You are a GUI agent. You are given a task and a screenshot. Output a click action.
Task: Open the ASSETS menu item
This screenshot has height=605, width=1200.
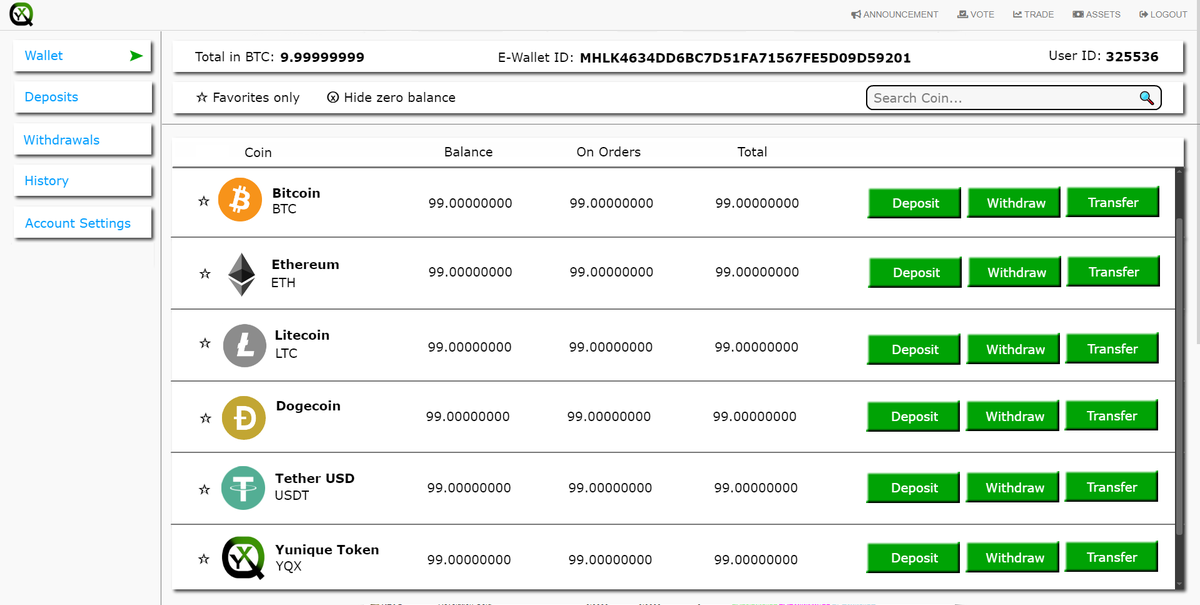coord(1096,13)
